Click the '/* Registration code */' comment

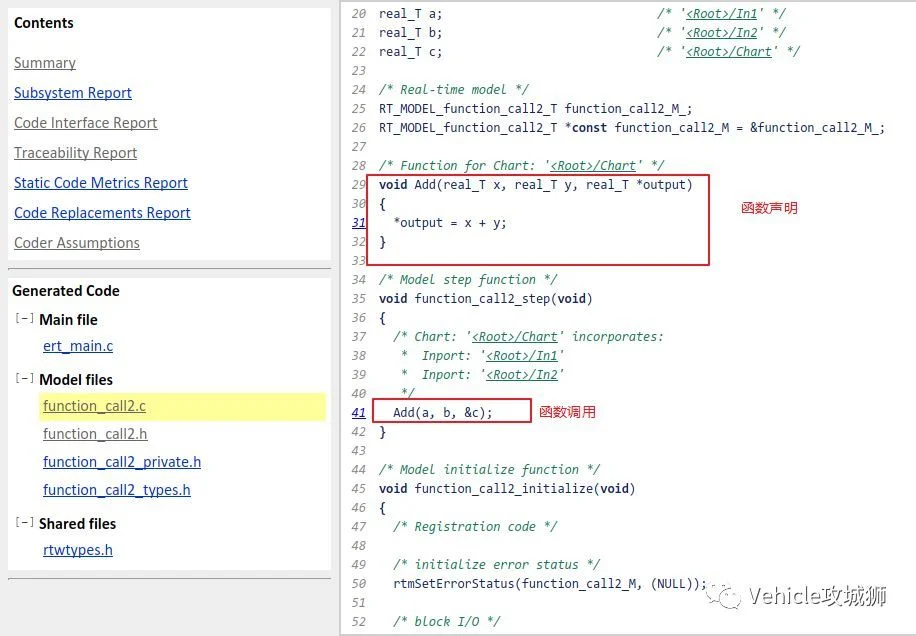click(476, 527)
